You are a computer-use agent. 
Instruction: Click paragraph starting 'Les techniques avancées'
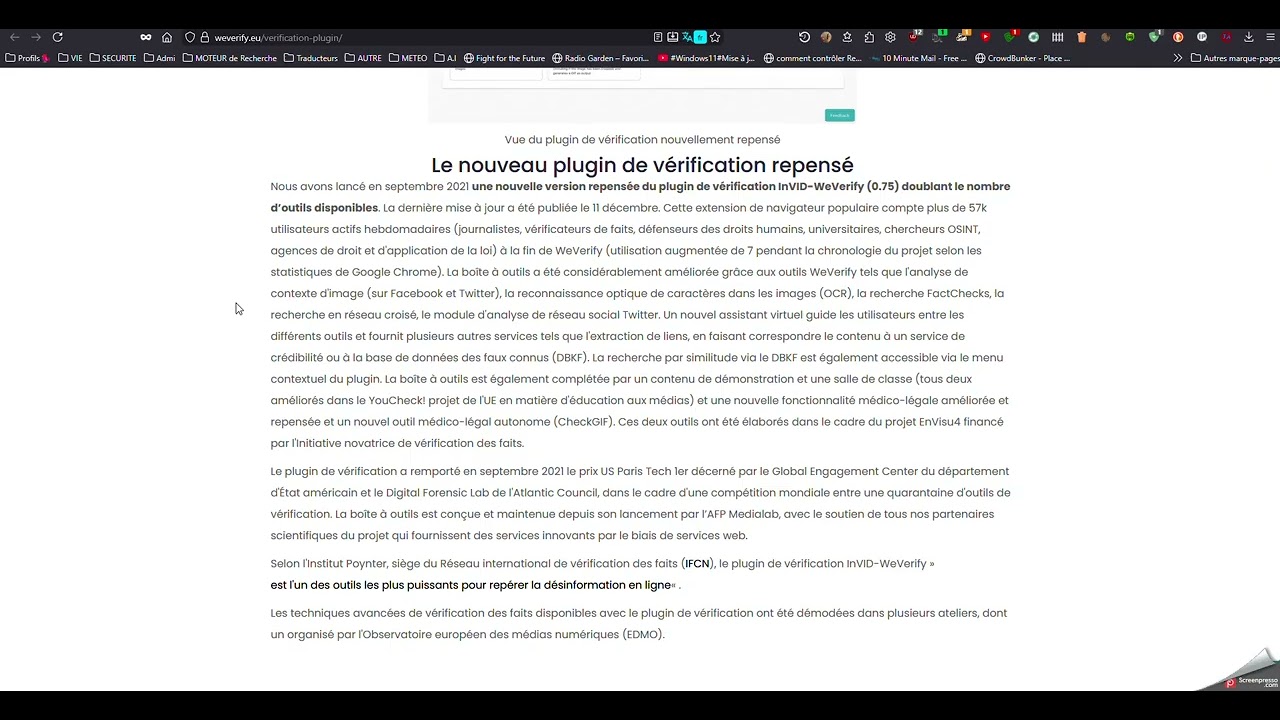coord(640,624)
